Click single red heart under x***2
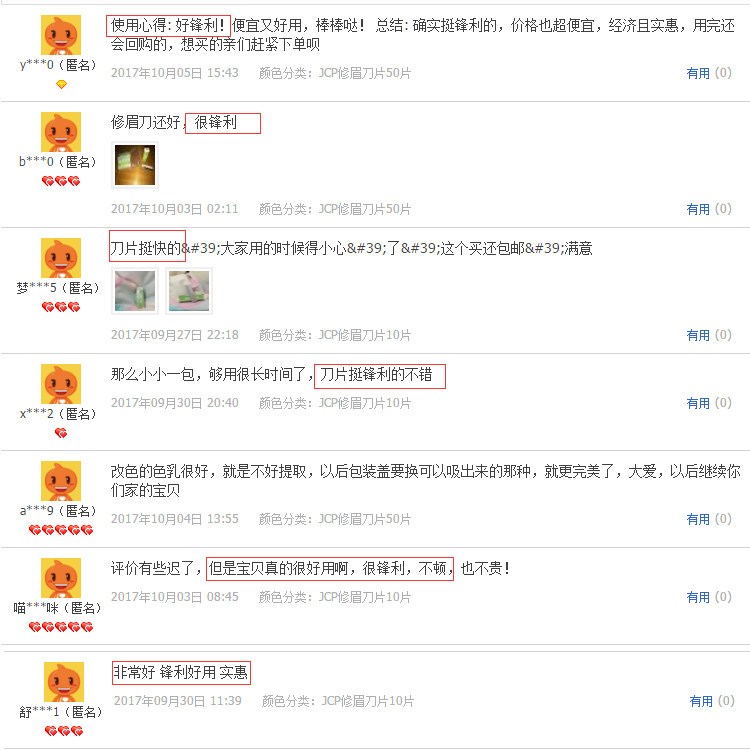The width and height of the screenshot is (750, 750). tap(61, 433)
